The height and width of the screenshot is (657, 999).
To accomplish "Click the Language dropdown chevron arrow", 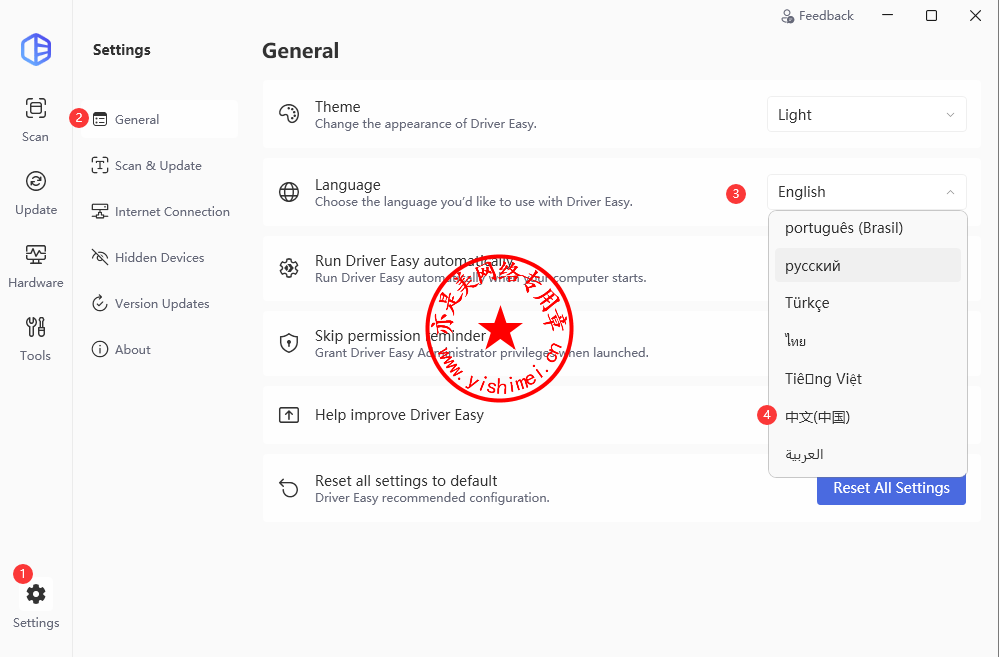I will click(950, 192).
